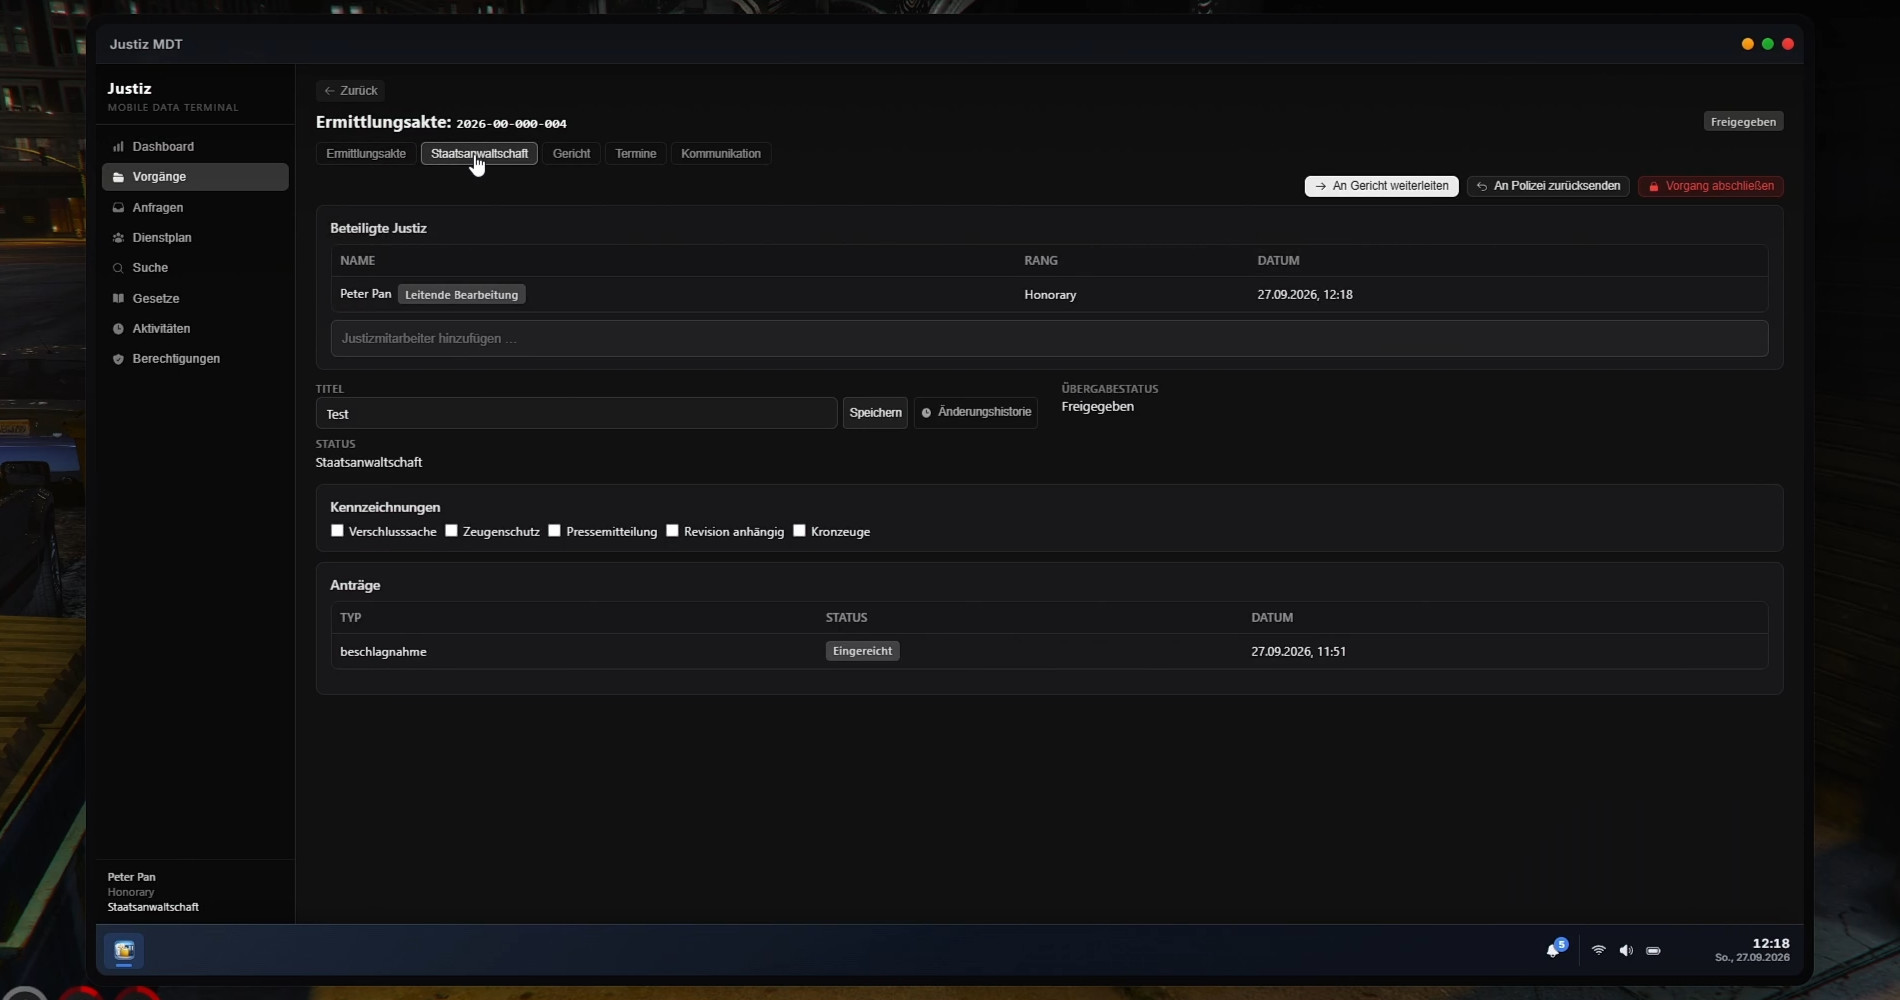Open the Termine tab
Screen dimensions: 1900x1000
click(x=636, y=154)
